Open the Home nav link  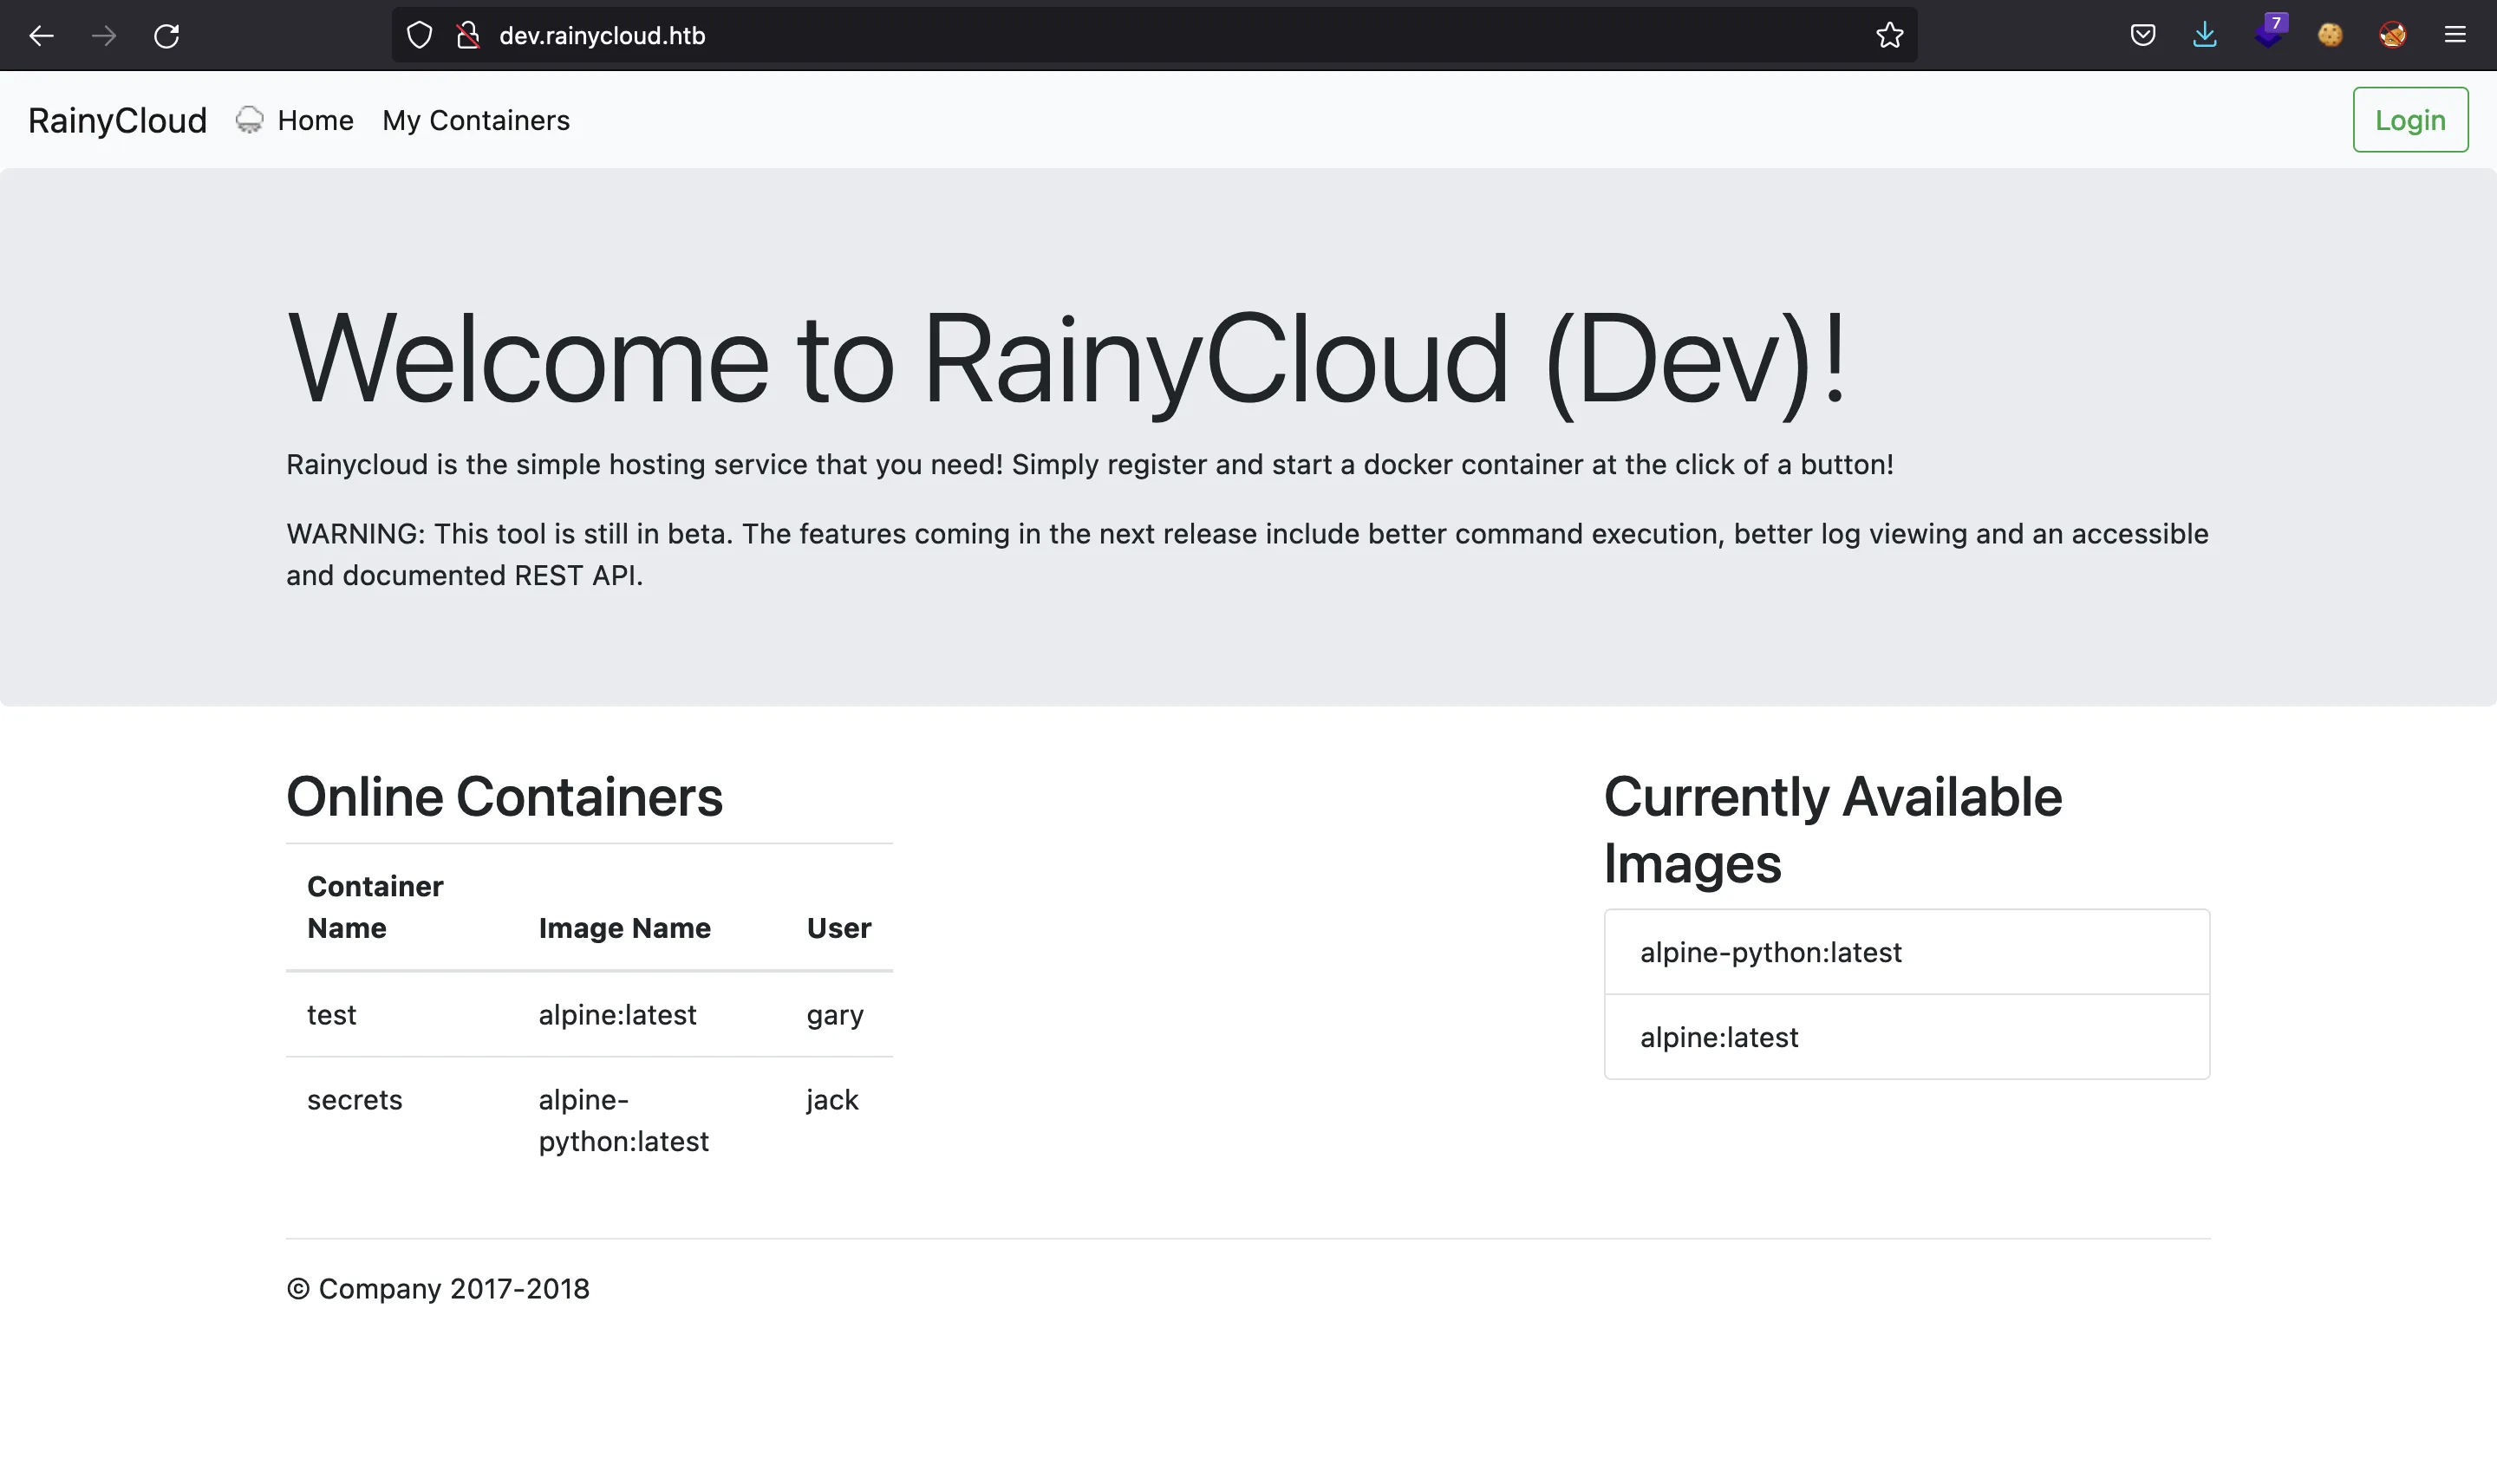click(315, 120)
